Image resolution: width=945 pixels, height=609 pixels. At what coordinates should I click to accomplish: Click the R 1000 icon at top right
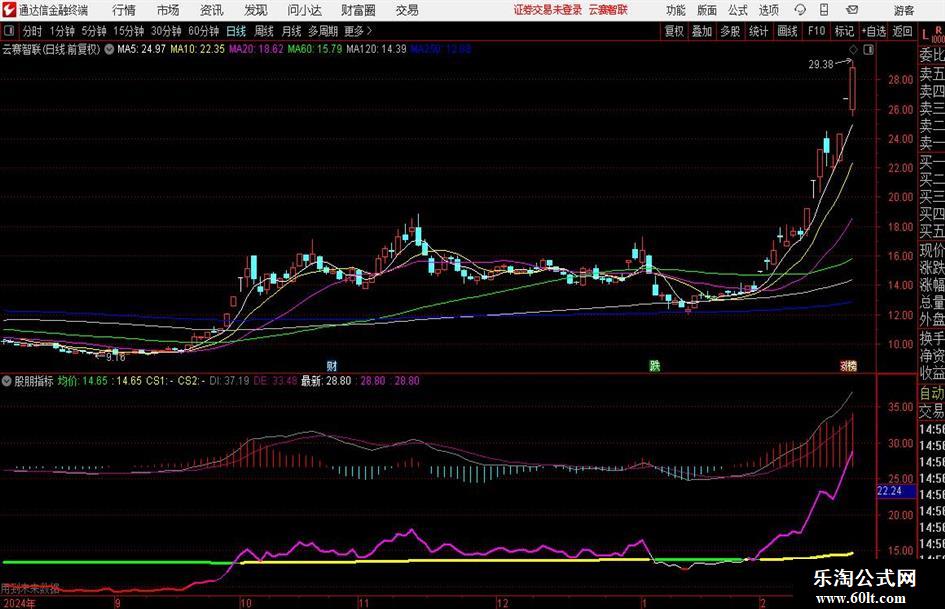click(938, 34)
